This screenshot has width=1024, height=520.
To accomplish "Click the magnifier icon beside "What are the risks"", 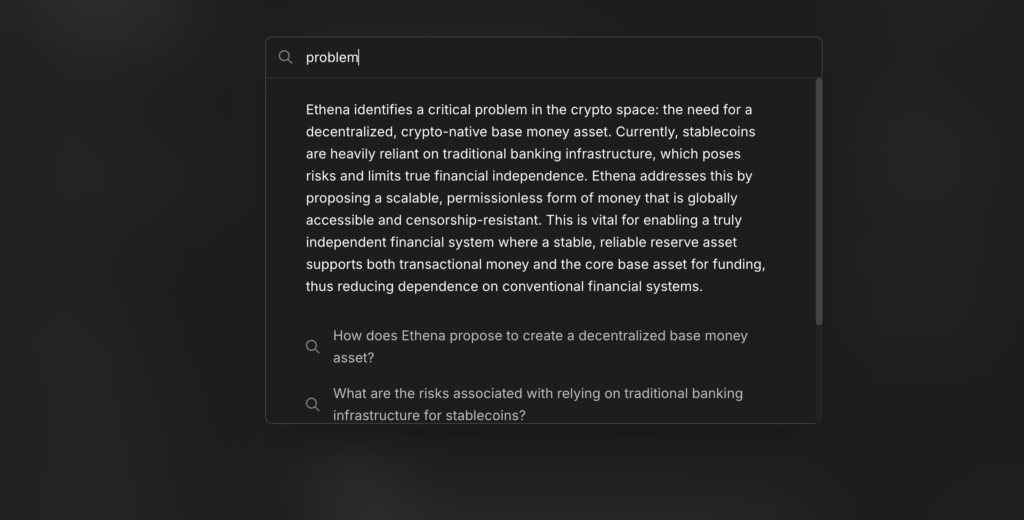I will click(313, 404).
